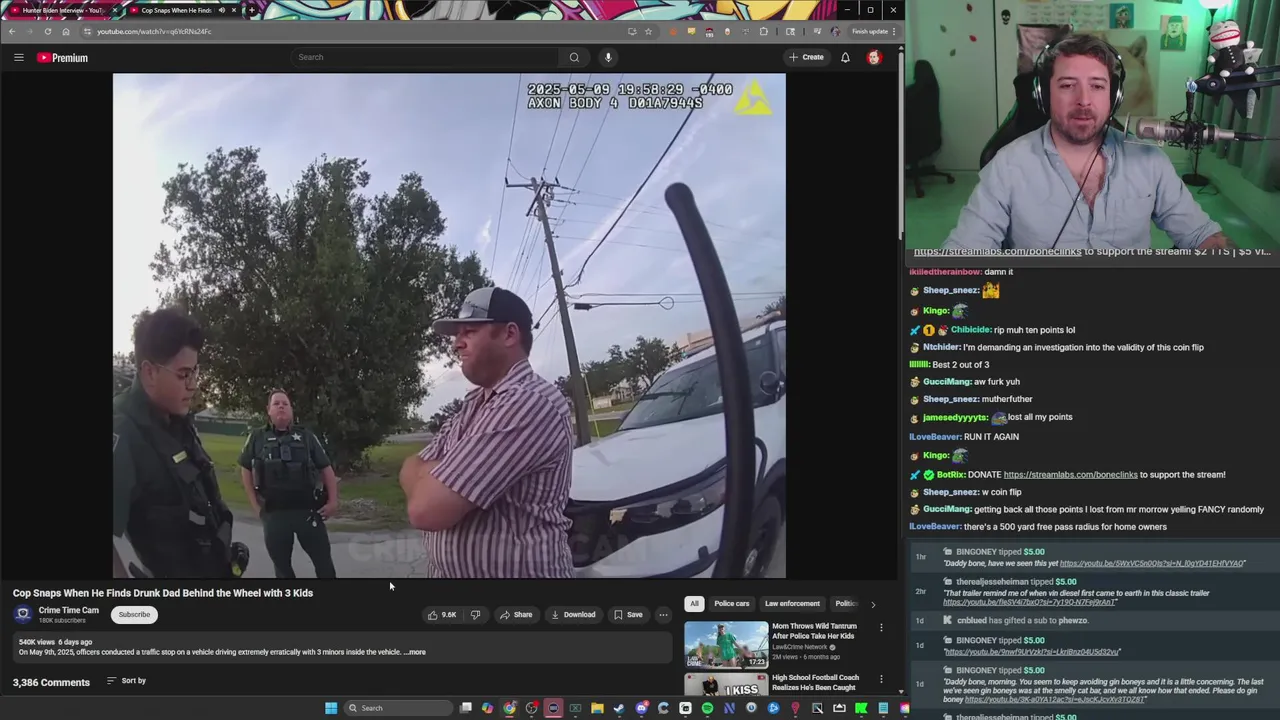Go to YouTube Premium home logo
Screen dimensions: 1280x720
62,57
